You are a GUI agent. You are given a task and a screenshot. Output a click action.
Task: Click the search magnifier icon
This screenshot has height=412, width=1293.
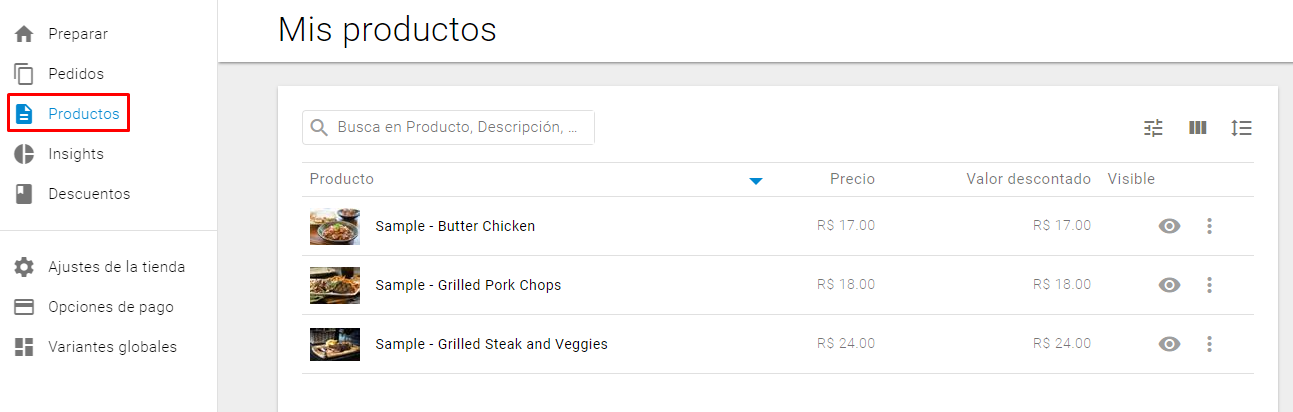[x=320, y=128]
